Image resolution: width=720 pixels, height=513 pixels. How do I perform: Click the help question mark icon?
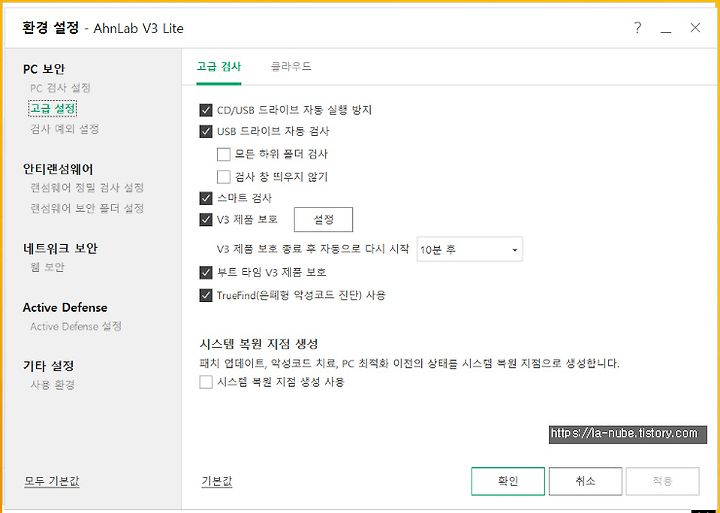coord(637,28)
